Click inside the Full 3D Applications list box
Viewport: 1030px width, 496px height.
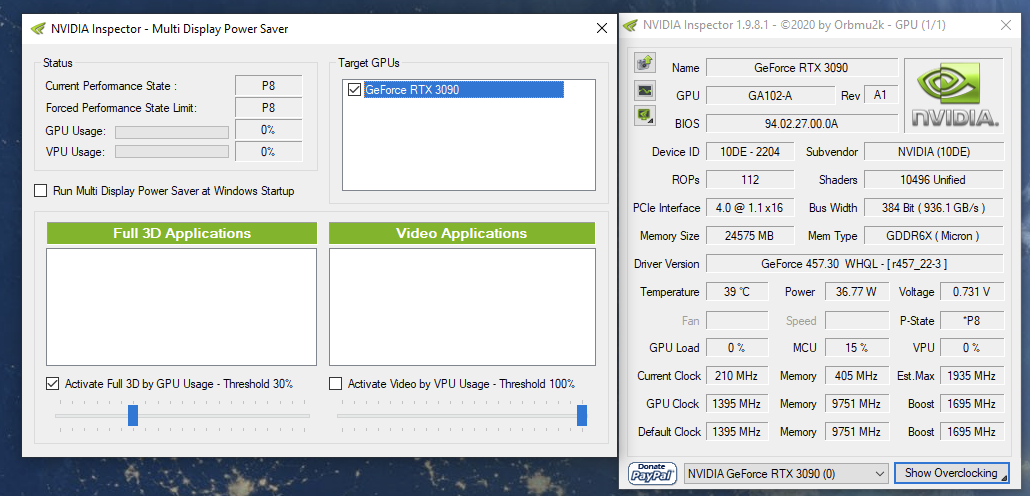click(x=181, y=307)
